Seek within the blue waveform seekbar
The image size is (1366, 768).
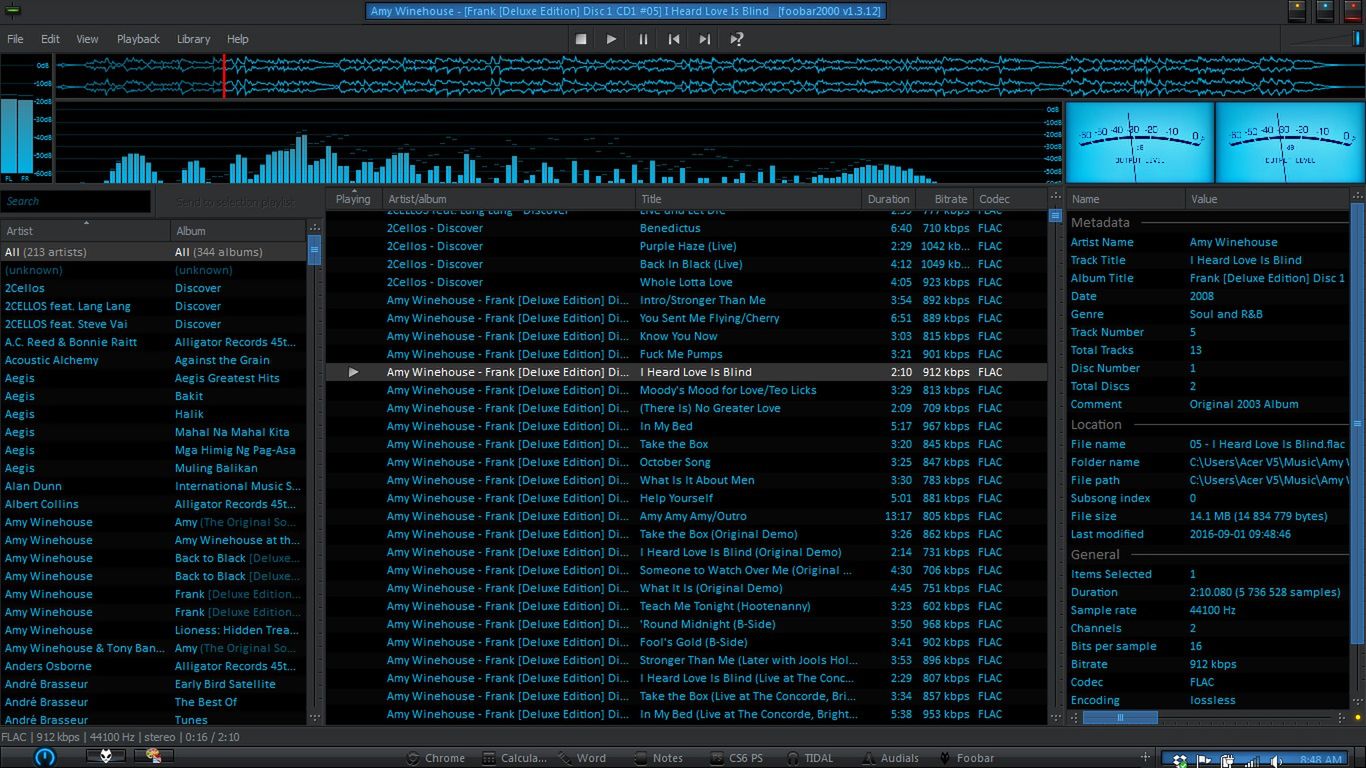(x=709, y=76)
